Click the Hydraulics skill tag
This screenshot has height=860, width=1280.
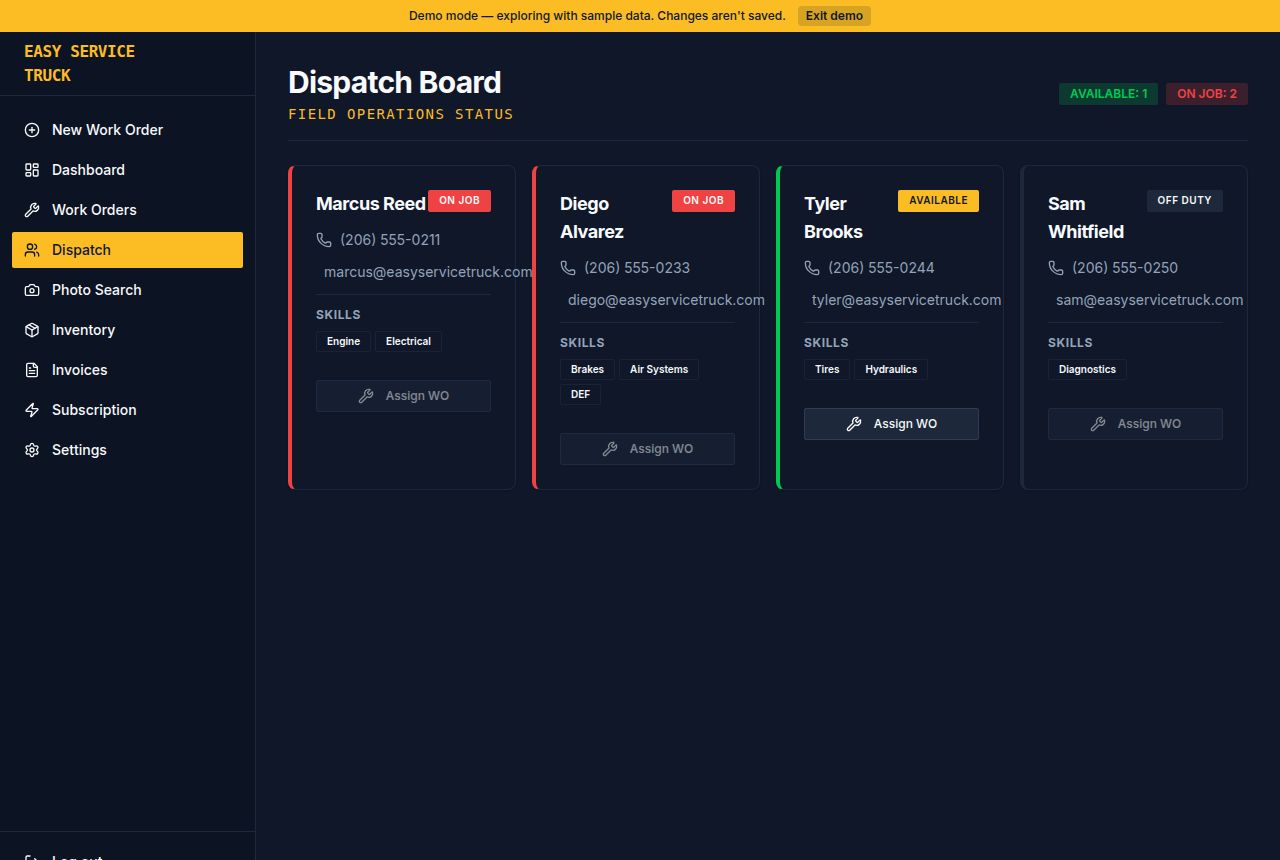click(x=891, y=370)
